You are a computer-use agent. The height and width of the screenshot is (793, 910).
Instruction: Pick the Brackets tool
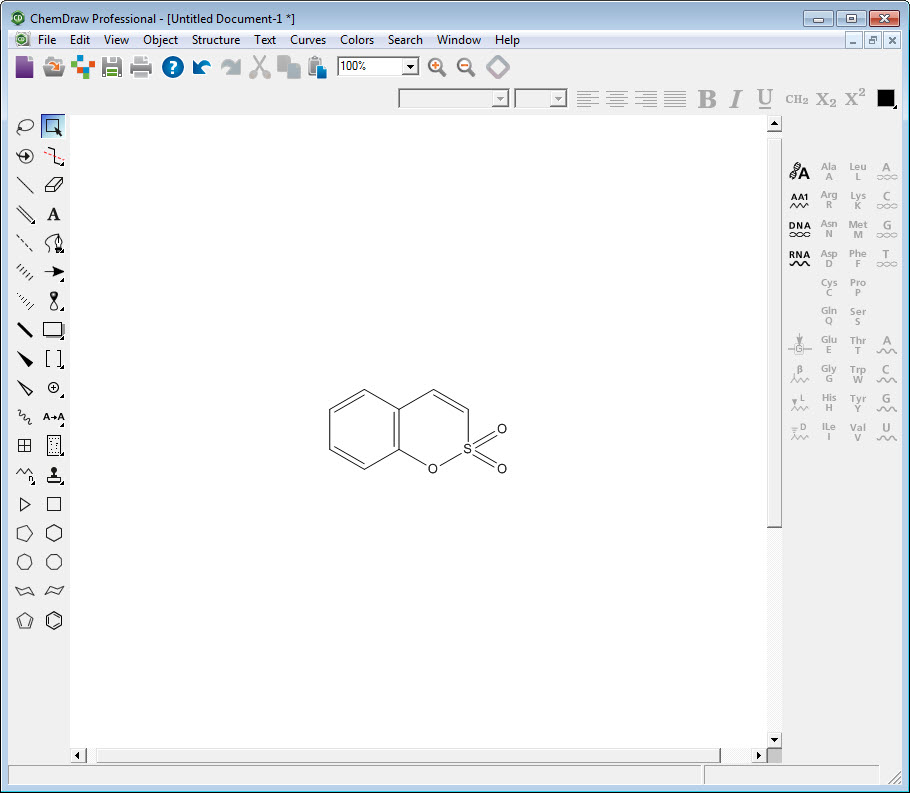[54, 359]
